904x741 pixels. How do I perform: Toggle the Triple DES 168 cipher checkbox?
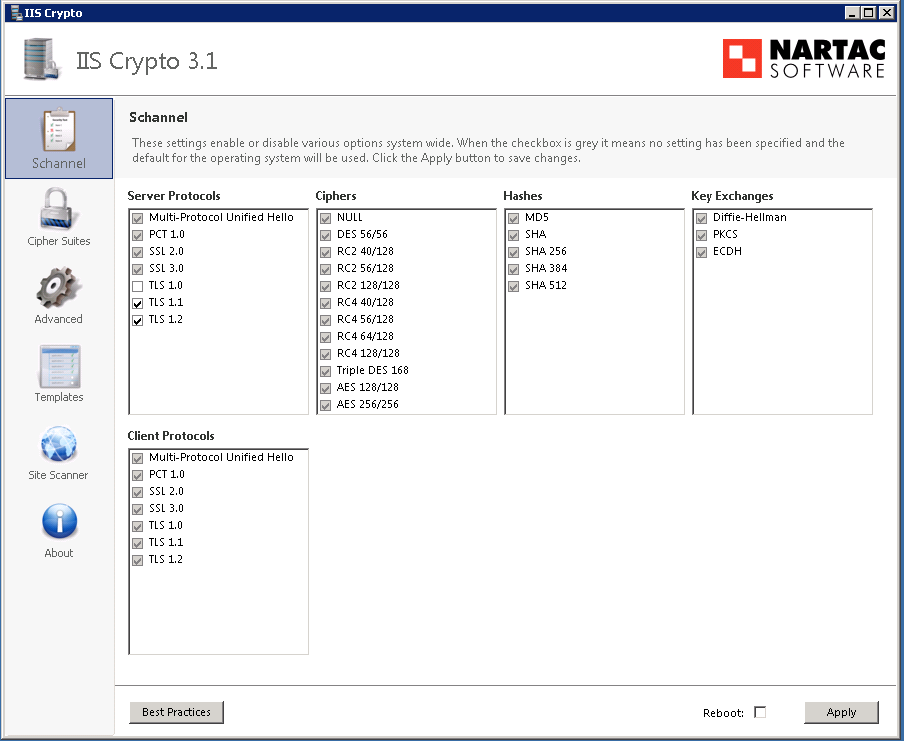[x=326, y=371]
